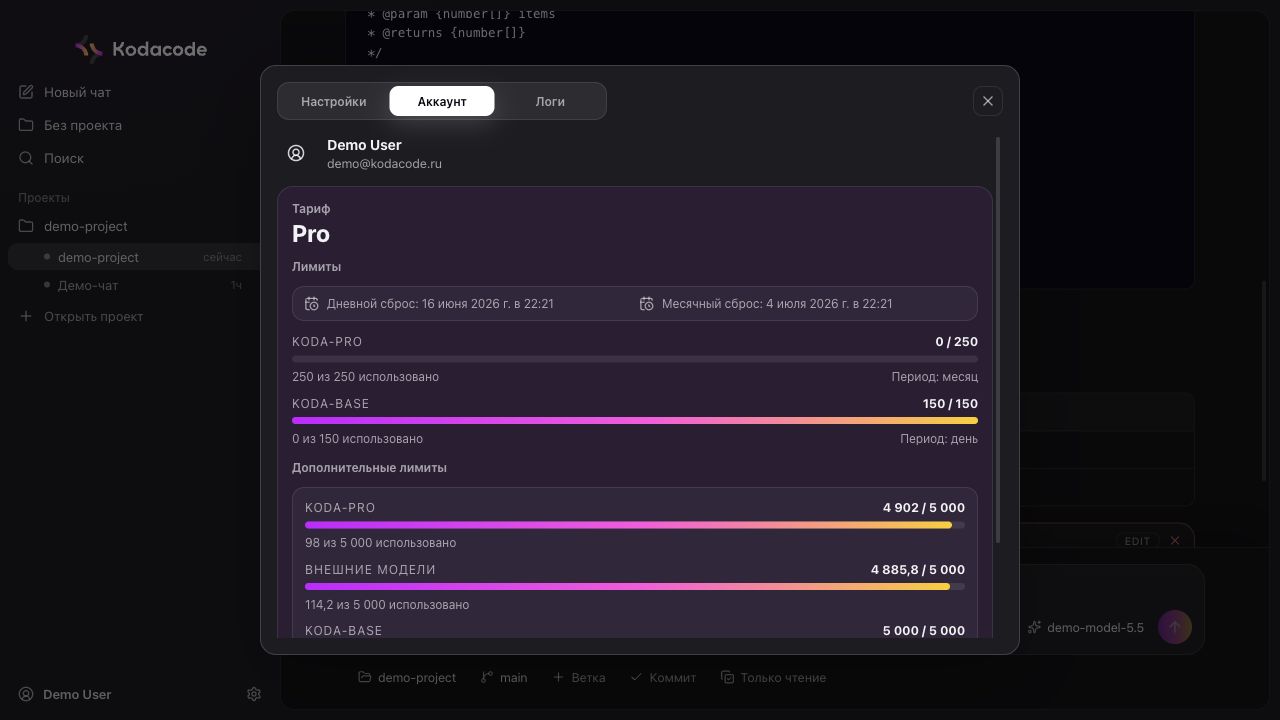This screenshot has height=720, width=1280.
Task: Open the demo-model-5.5 model selector
Action: pyautogui.click(x=1085, y=627)
